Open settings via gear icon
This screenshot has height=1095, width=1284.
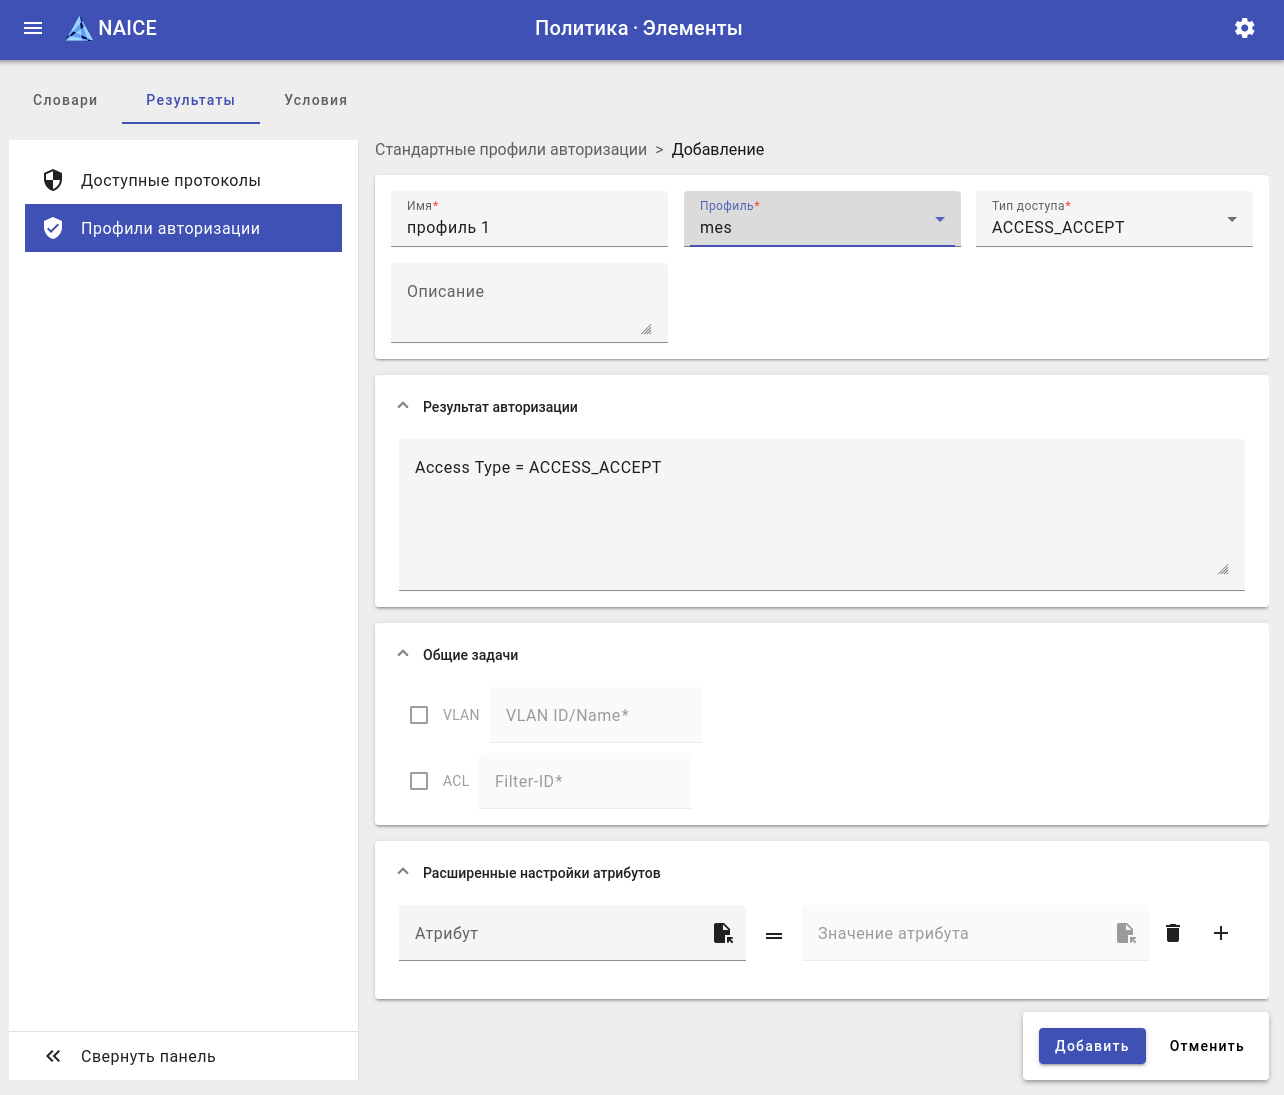[1244, 28]
